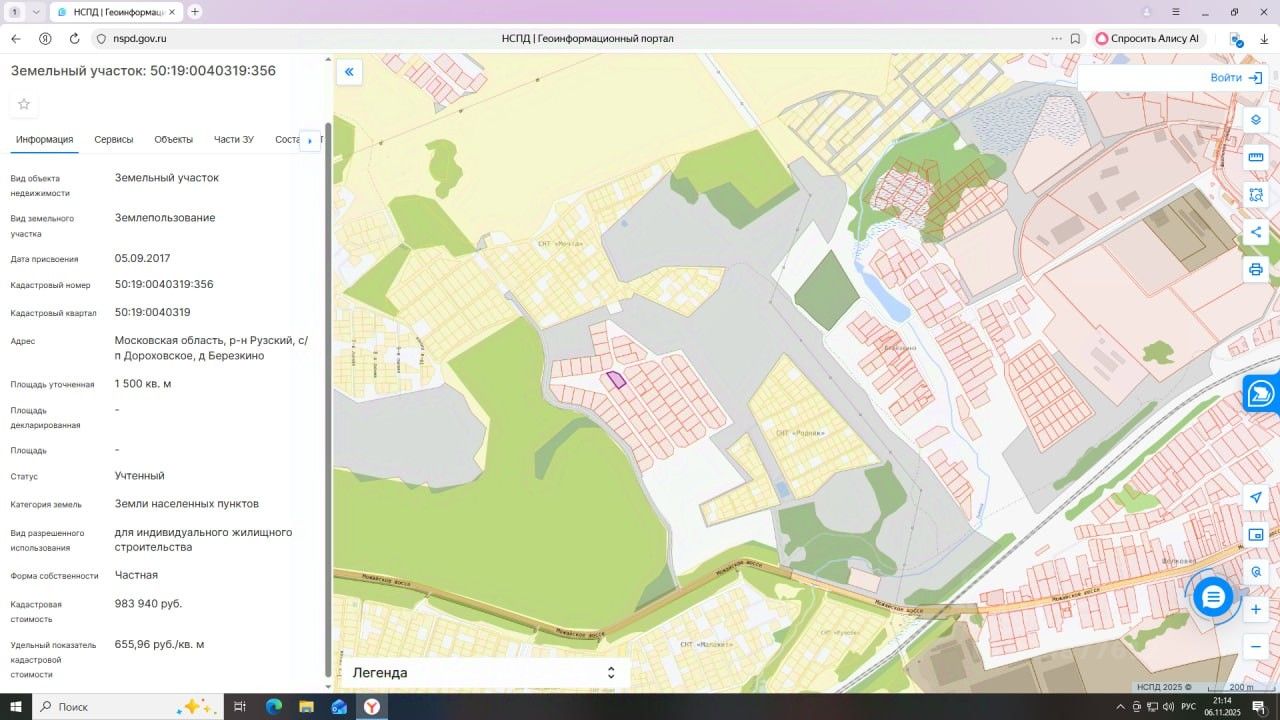Open the tab list dropdown arrow
Image resolution: width=1280 pixels, height=720 pixels.
tap(37, 12)
